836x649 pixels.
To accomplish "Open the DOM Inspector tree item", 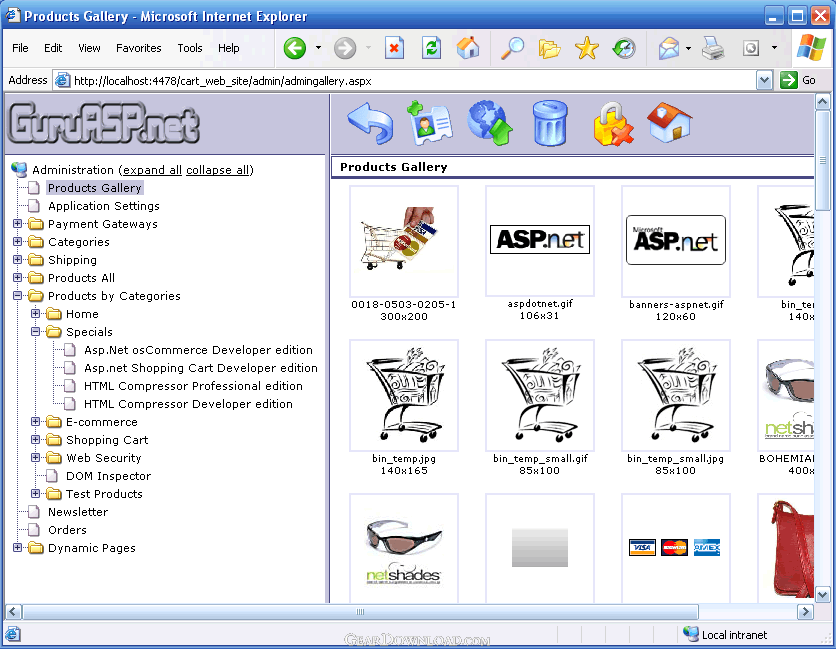I will (108, 476).
